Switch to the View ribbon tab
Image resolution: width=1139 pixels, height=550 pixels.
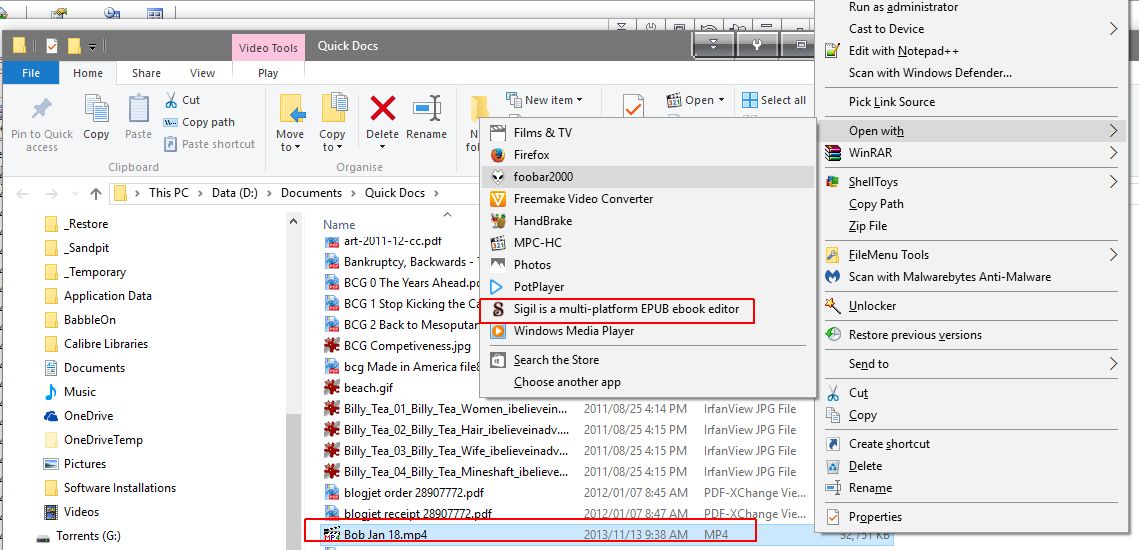coord(203,73)
